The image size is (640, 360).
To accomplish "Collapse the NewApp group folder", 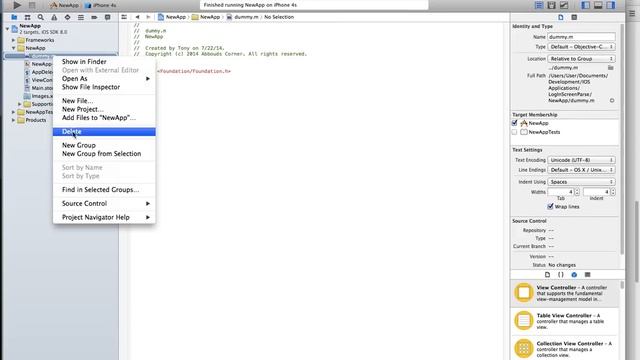I will 13,48.
